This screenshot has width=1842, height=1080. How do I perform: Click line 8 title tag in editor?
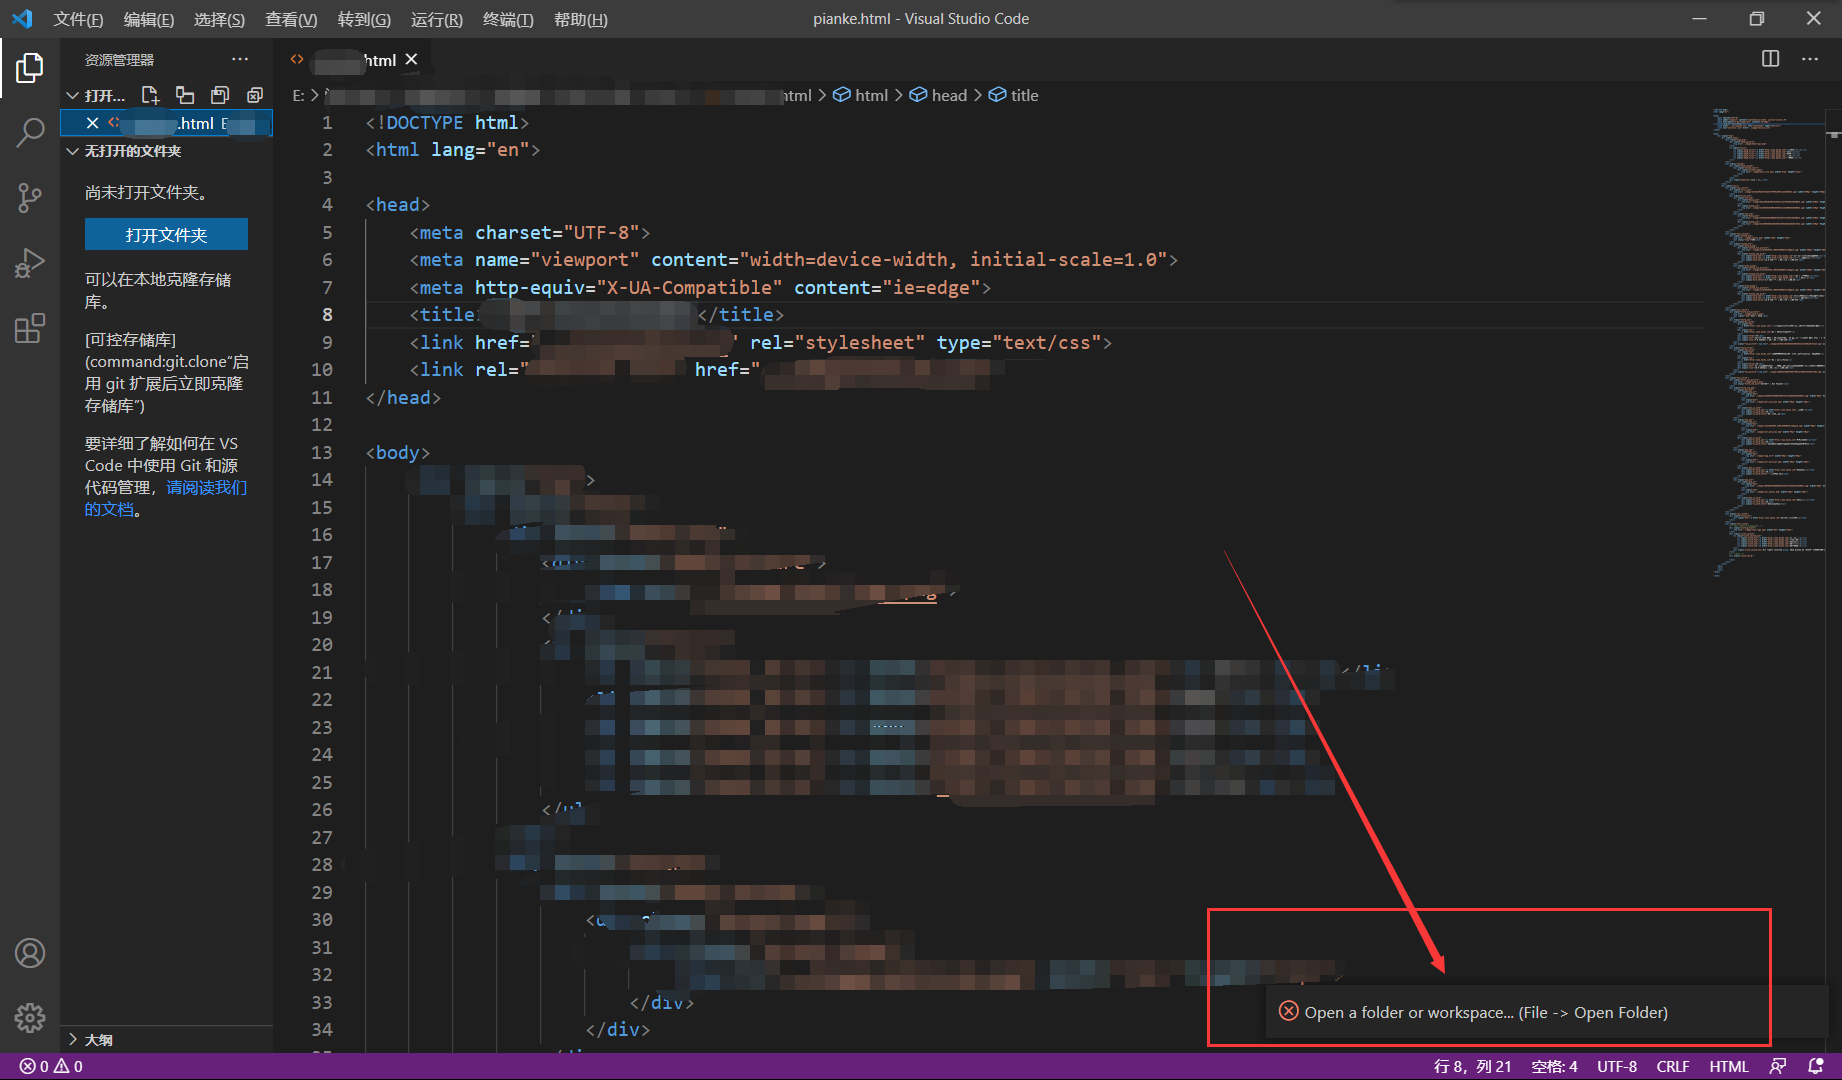596,315
